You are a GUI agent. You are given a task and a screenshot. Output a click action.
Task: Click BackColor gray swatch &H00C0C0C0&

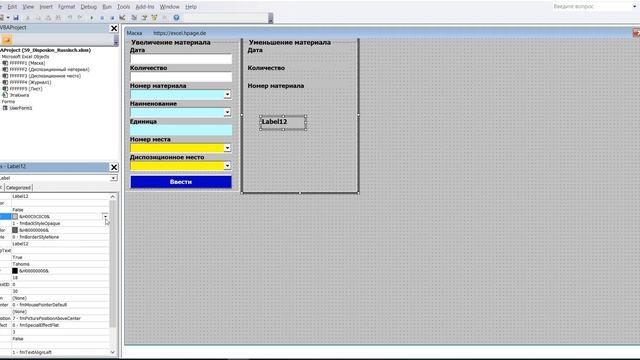coord(15,216)
